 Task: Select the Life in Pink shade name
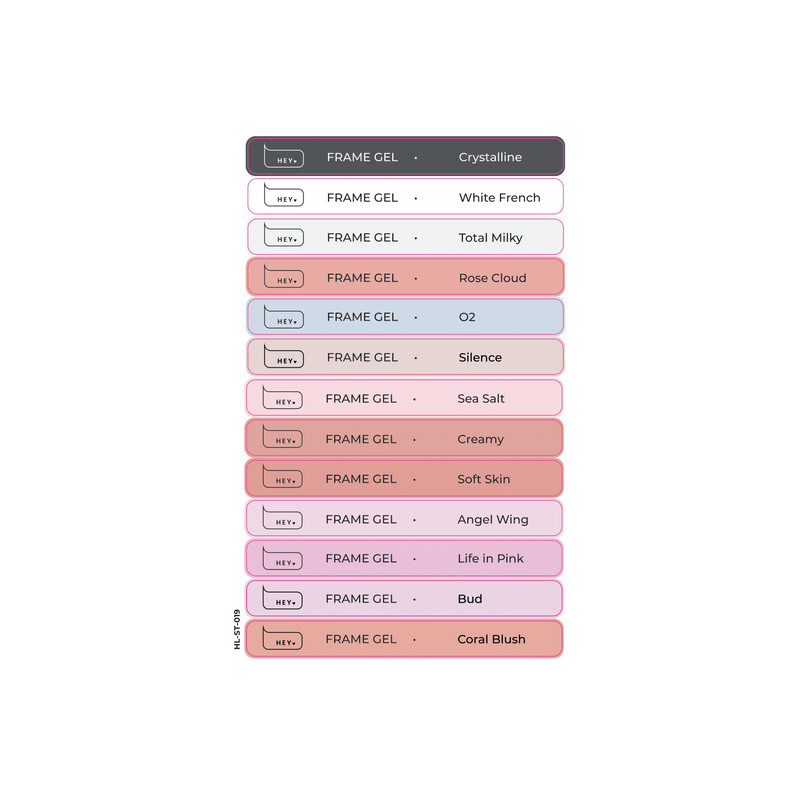(x=490, y=558)
